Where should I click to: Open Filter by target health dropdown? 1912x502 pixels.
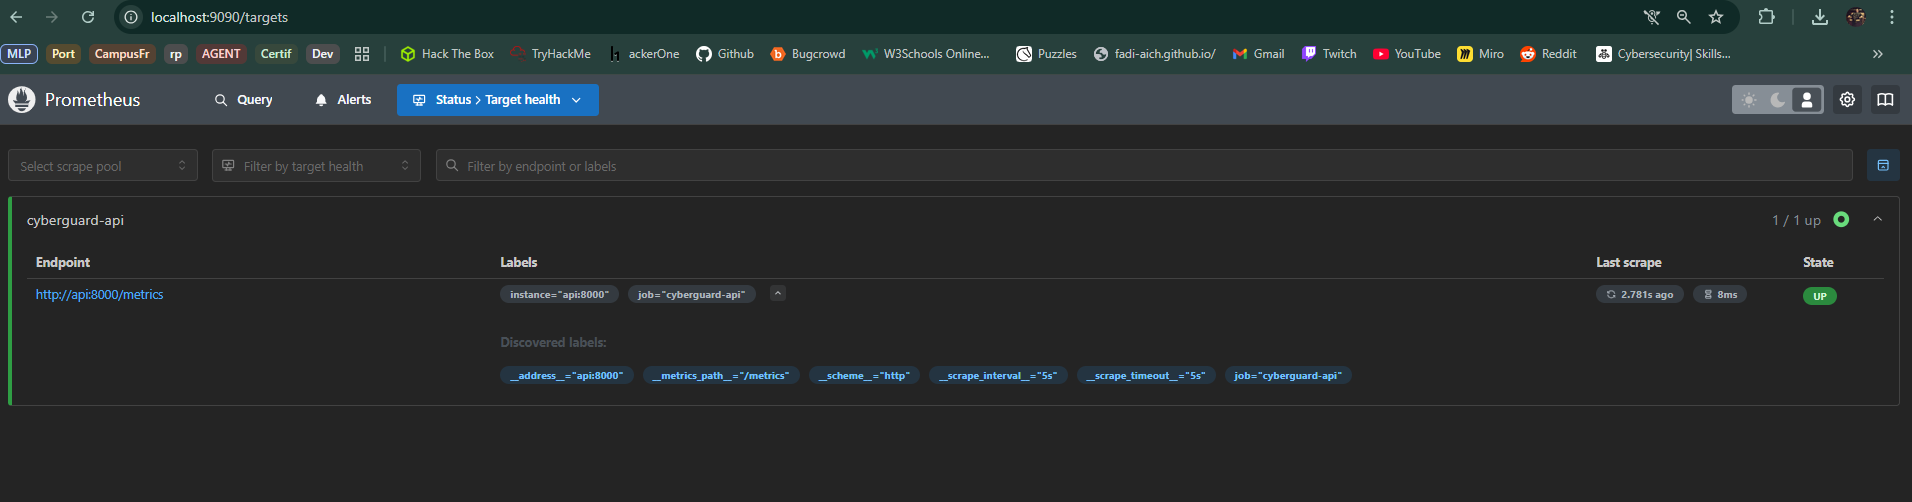click(316, 166)
